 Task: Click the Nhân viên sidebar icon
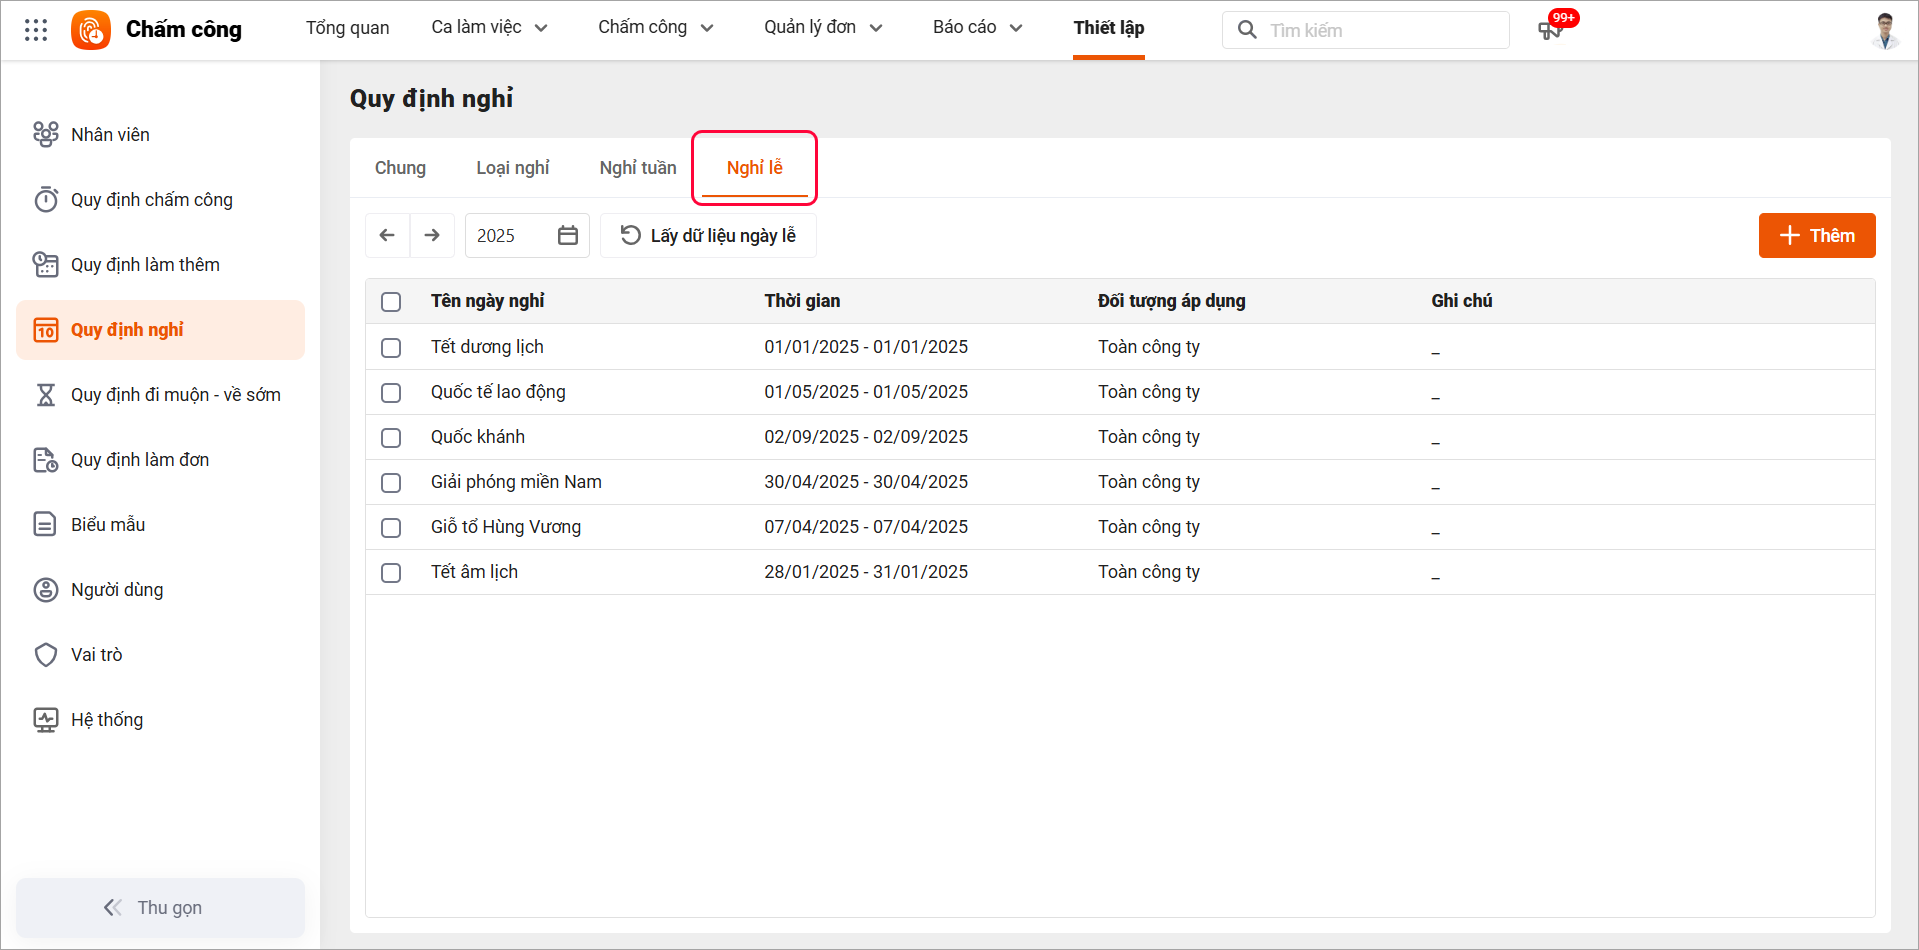[x=46, y=135]
